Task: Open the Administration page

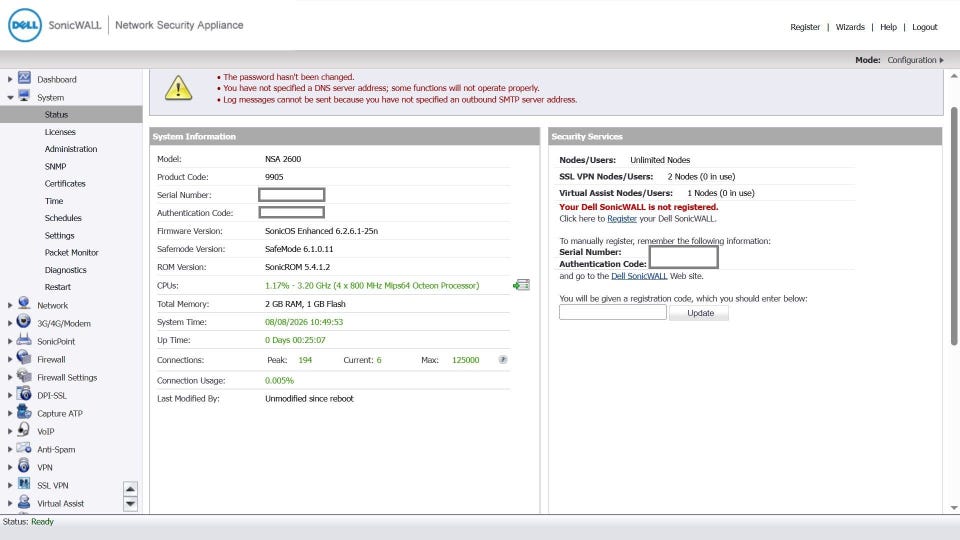Action: (x=71, y=149)
